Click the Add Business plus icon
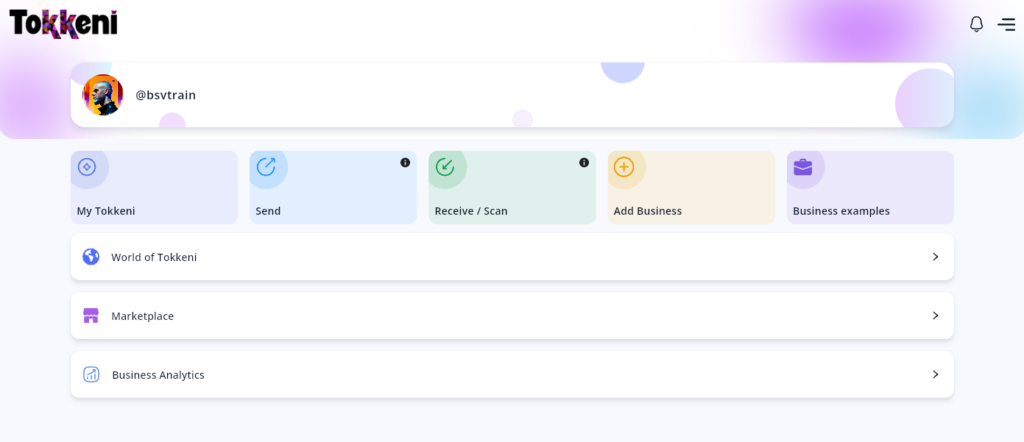This screenshot has height=442, width=1024. (x=624, y=167)
